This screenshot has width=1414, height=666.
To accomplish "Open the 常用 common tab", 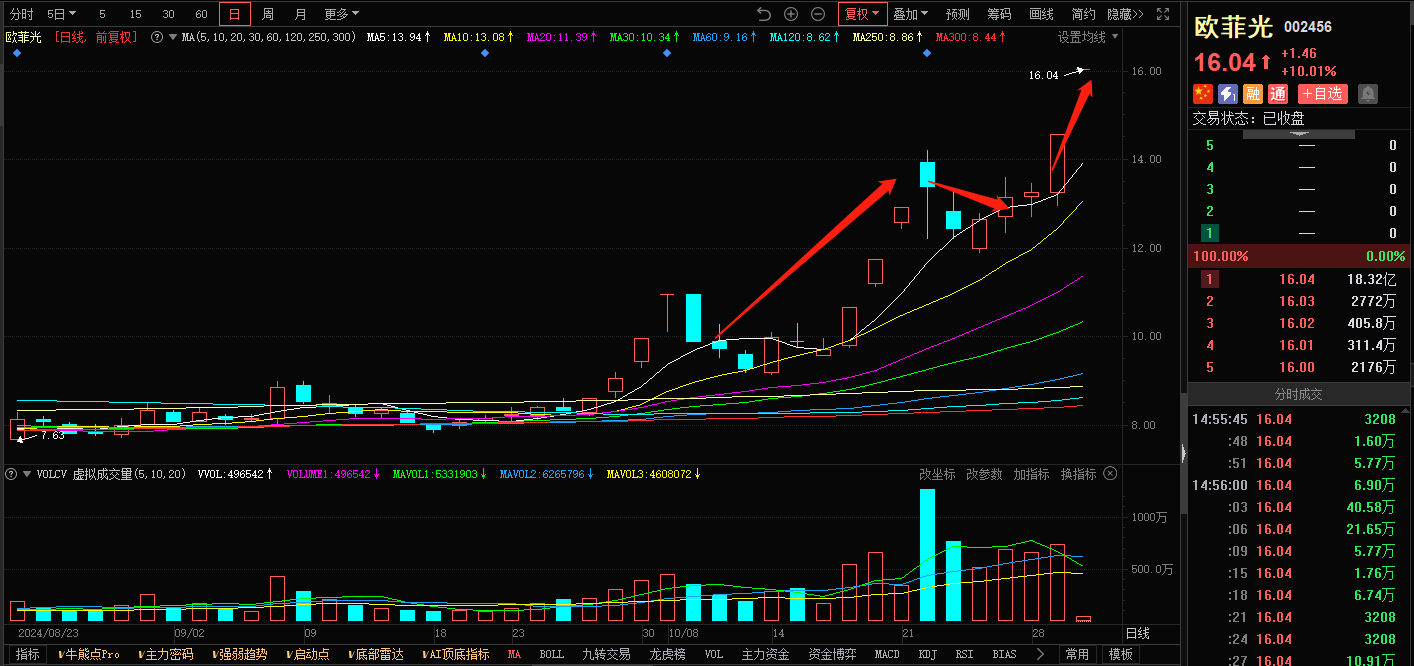I will 1077,654.
